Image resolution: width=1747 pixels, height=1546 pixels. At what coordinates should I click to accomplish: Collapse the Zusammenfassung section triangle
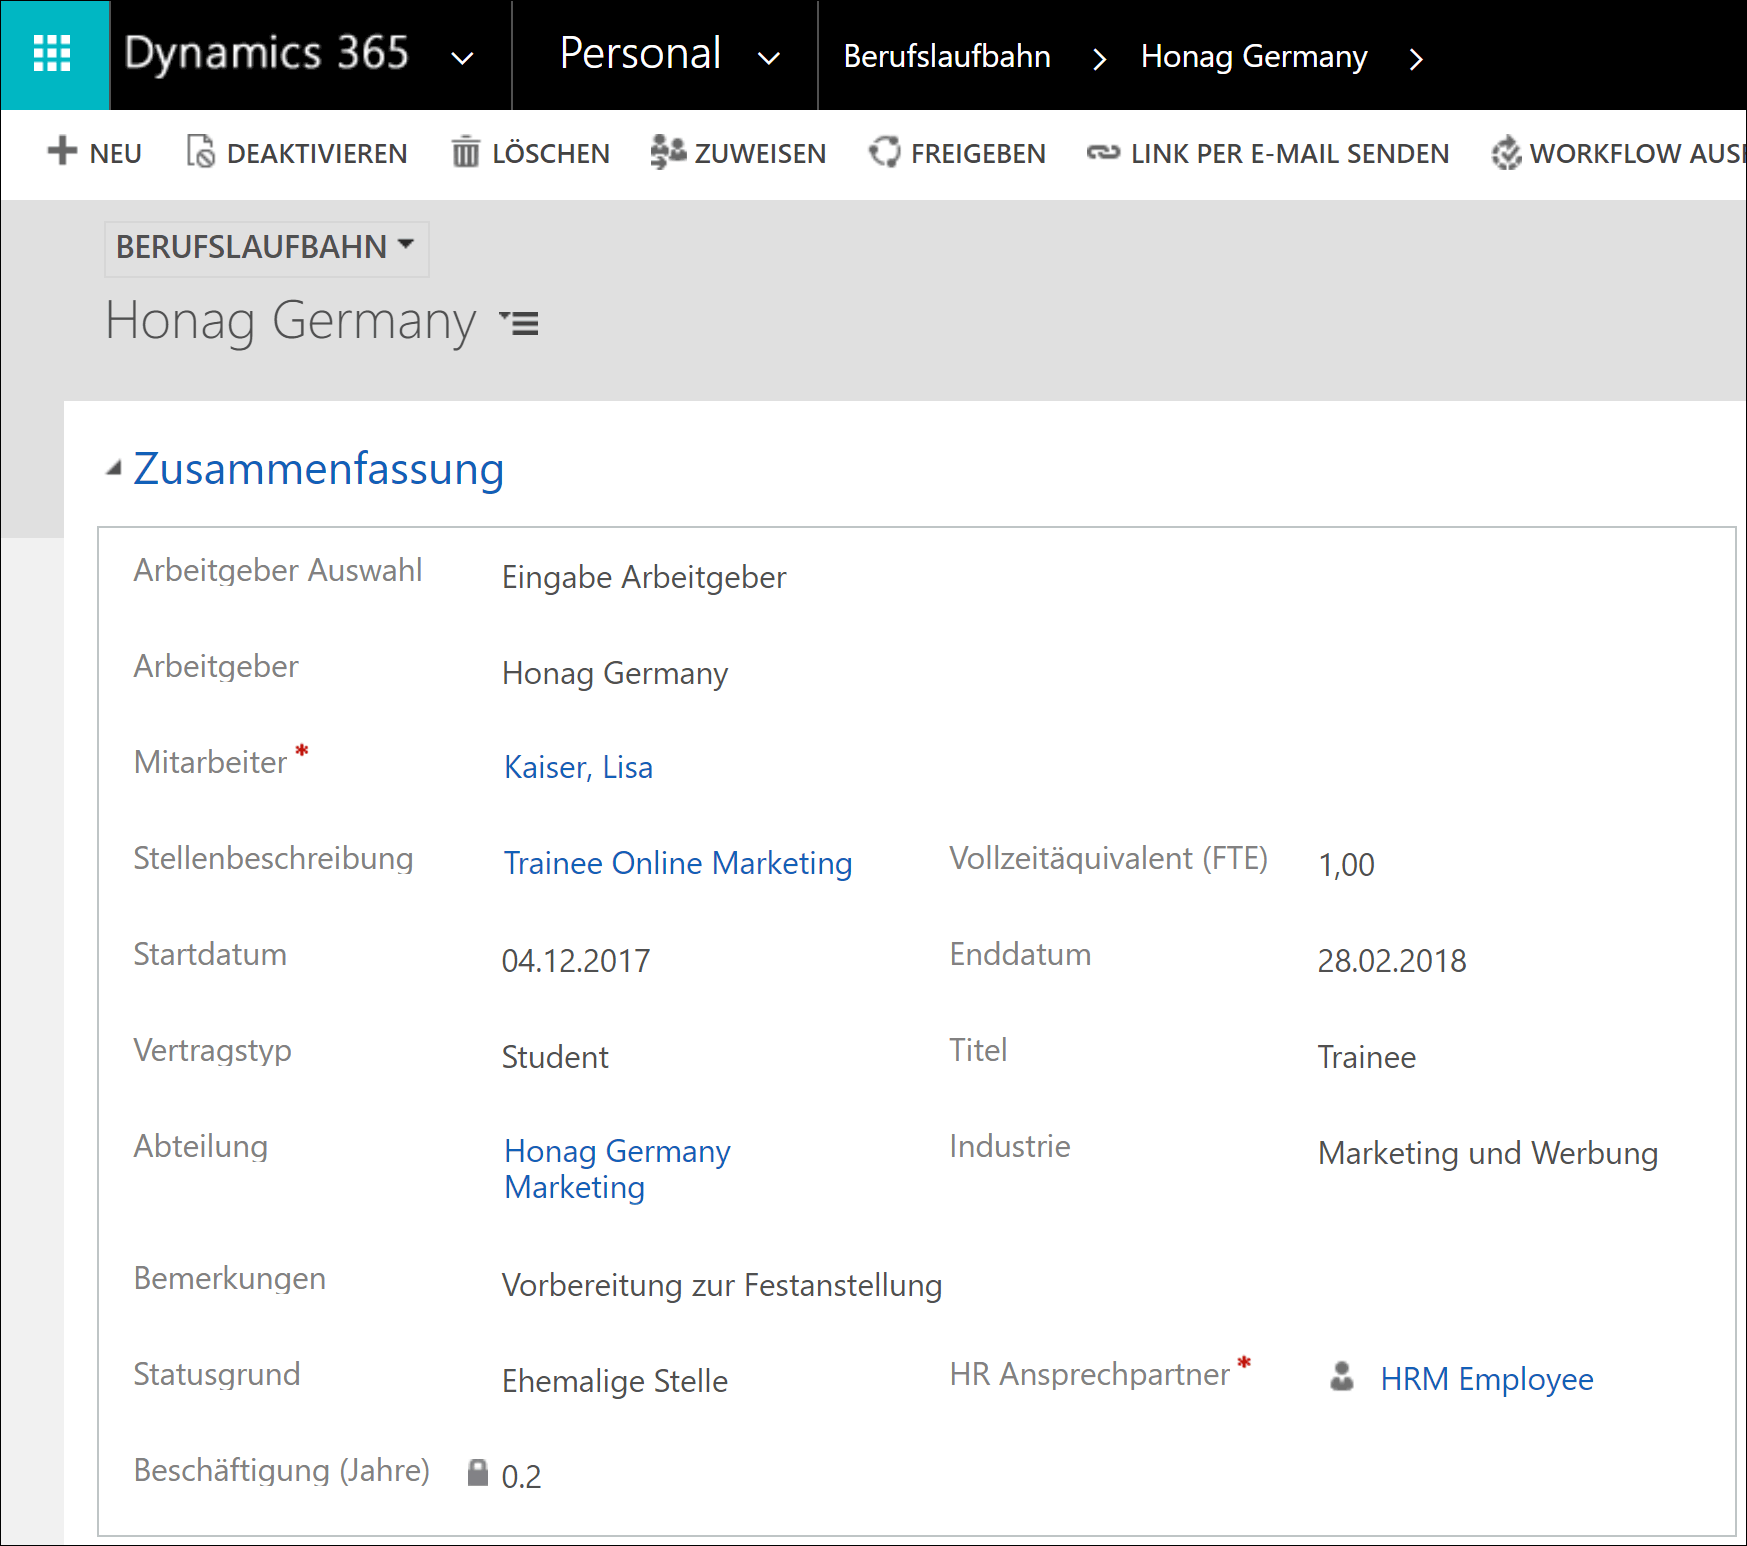pos(114,468)
